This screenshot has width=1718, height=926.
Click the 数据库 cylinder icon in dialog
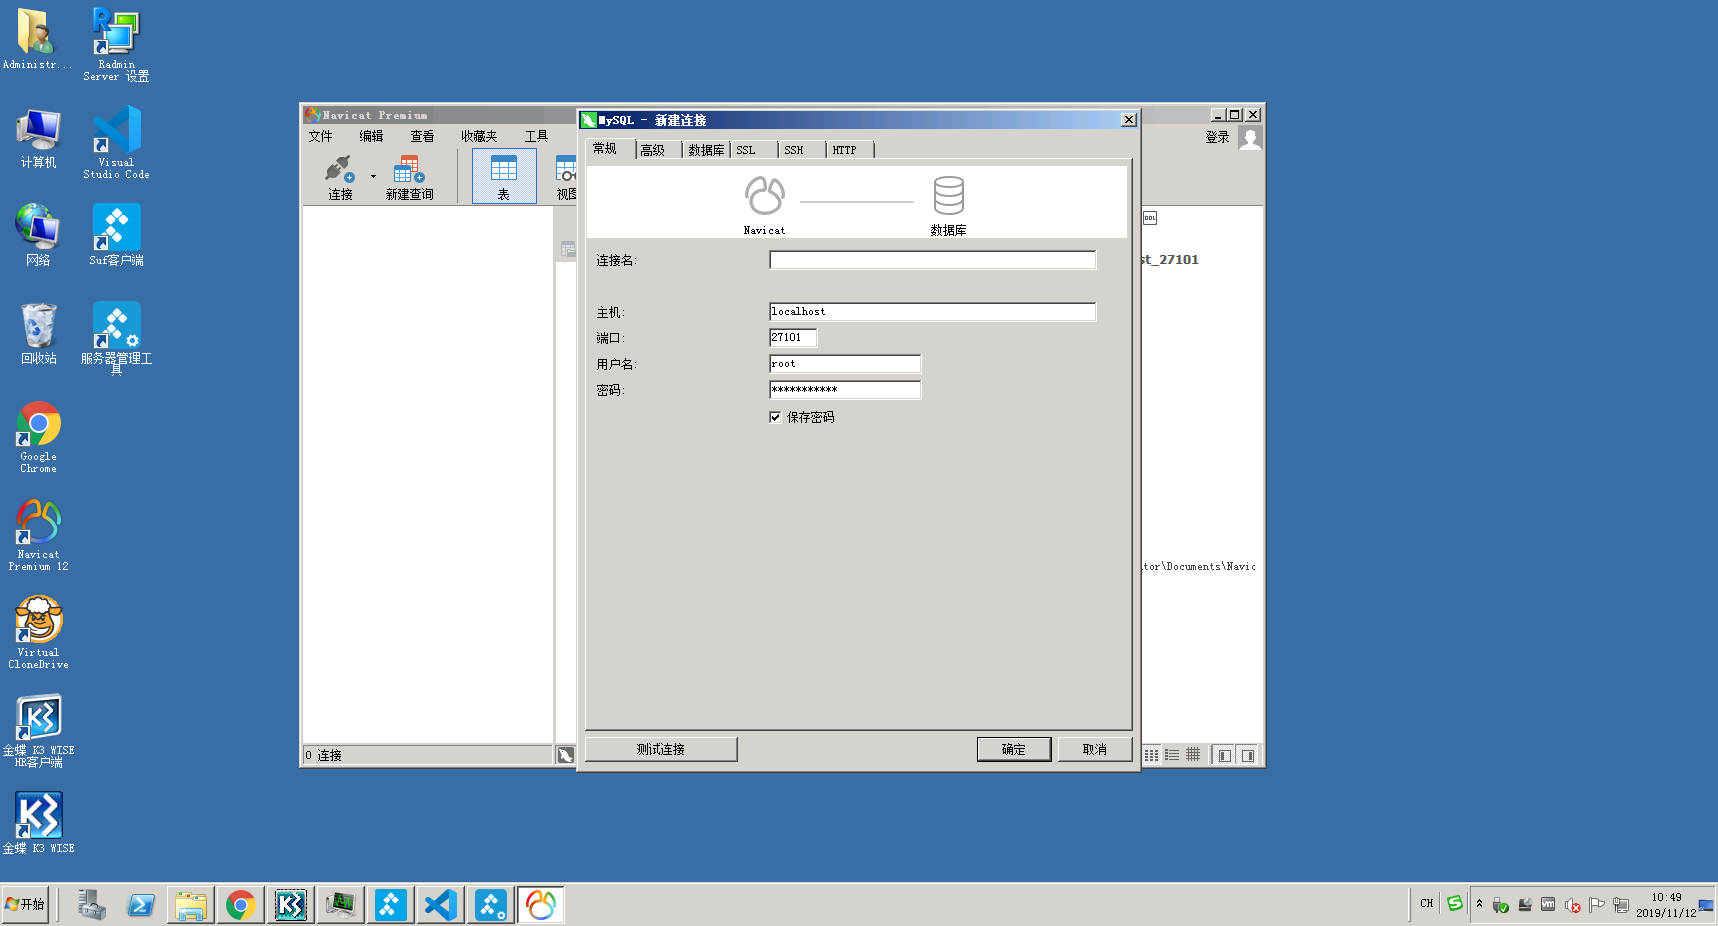(949, 196)
